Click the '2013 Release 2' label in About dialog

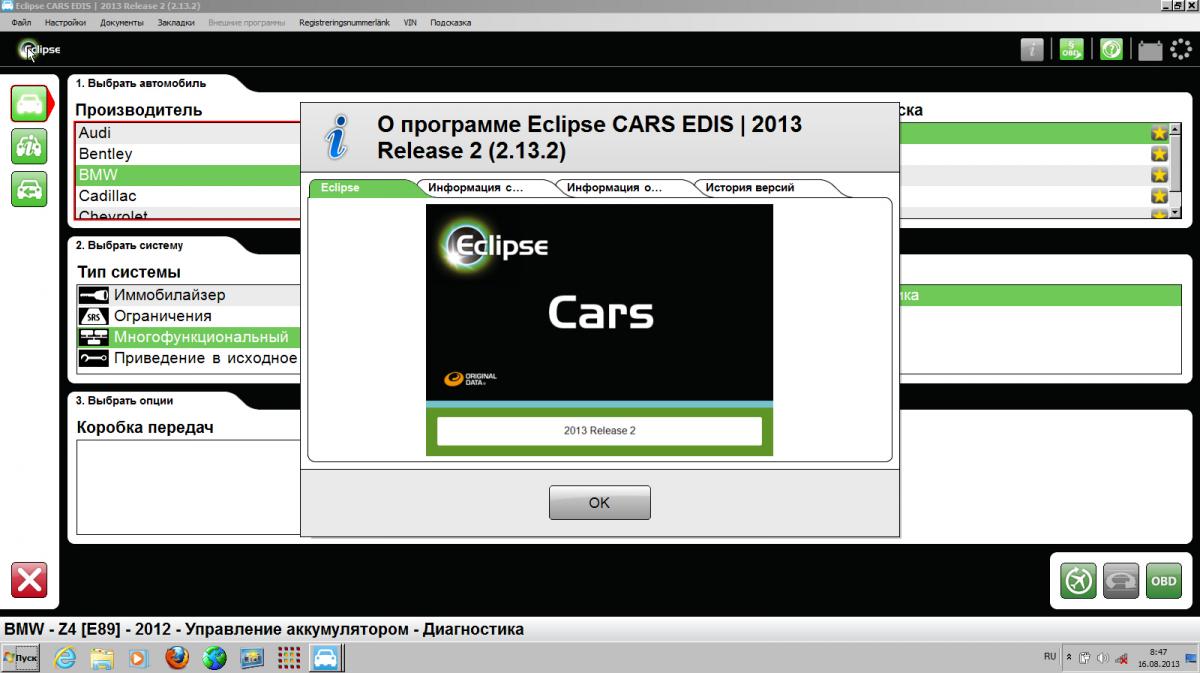click(x=600, y=431)
